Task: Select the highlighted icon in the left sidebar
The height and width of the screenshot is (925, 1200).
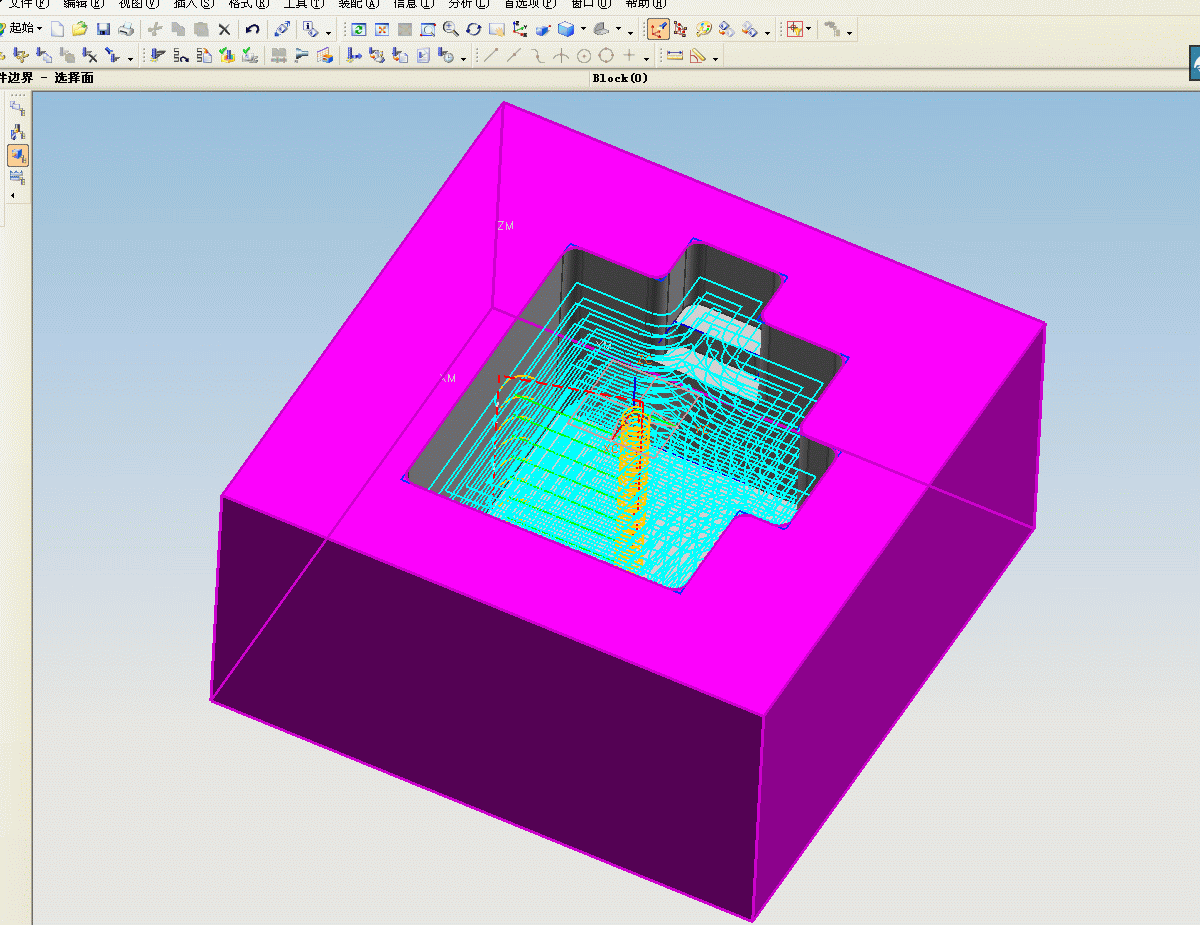Action: tap(18, 155)
